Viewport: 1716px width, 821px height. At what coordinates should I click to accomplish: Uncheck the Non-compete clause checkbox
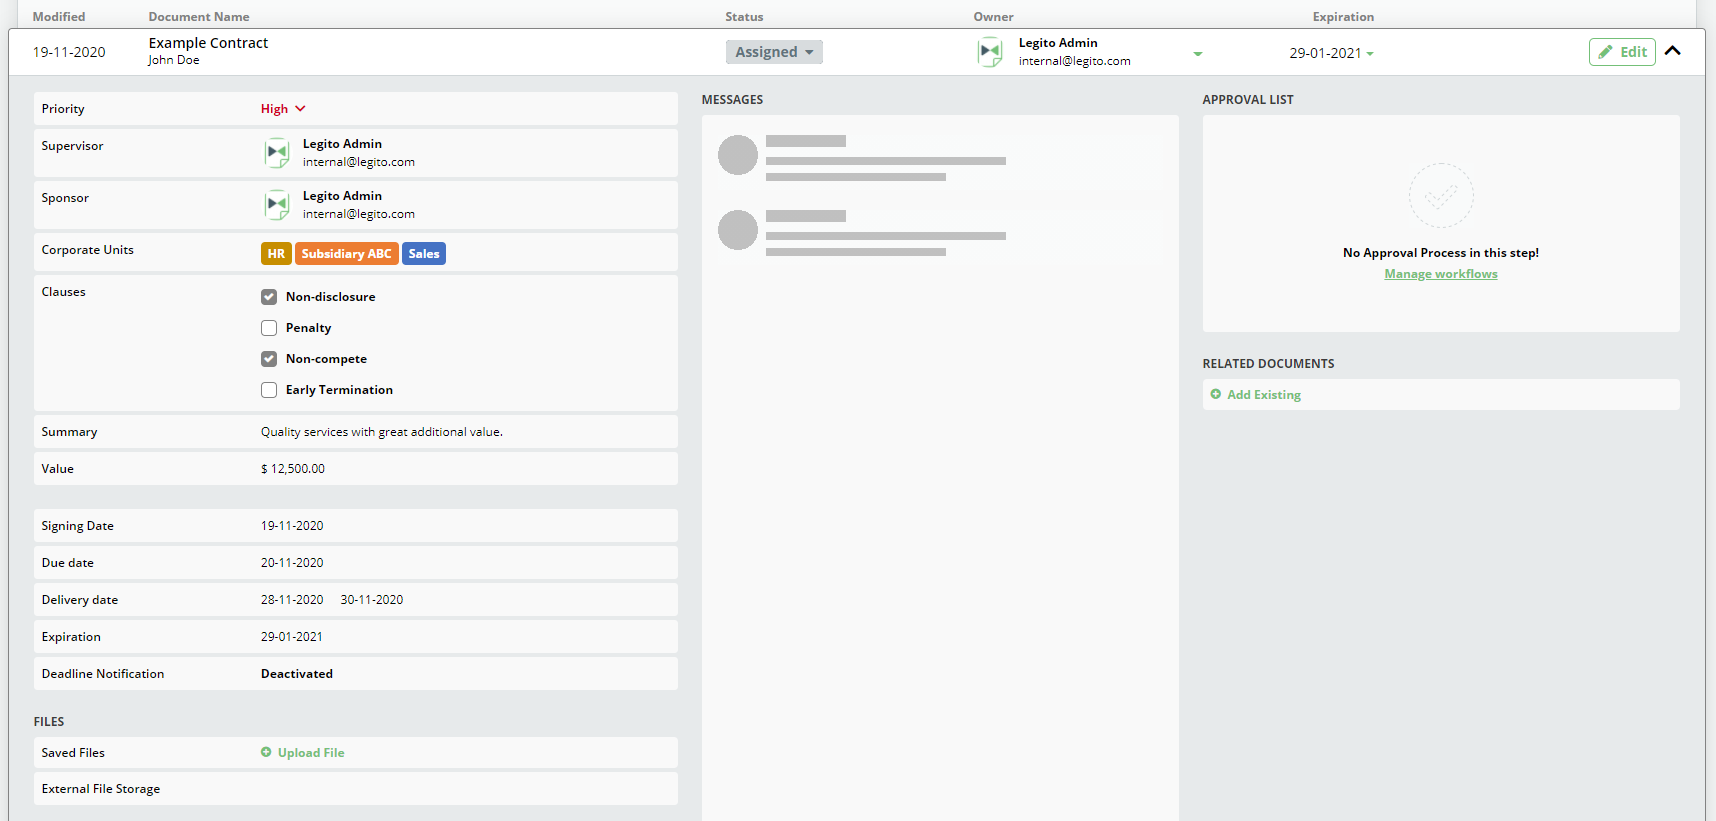click(269, 359)
